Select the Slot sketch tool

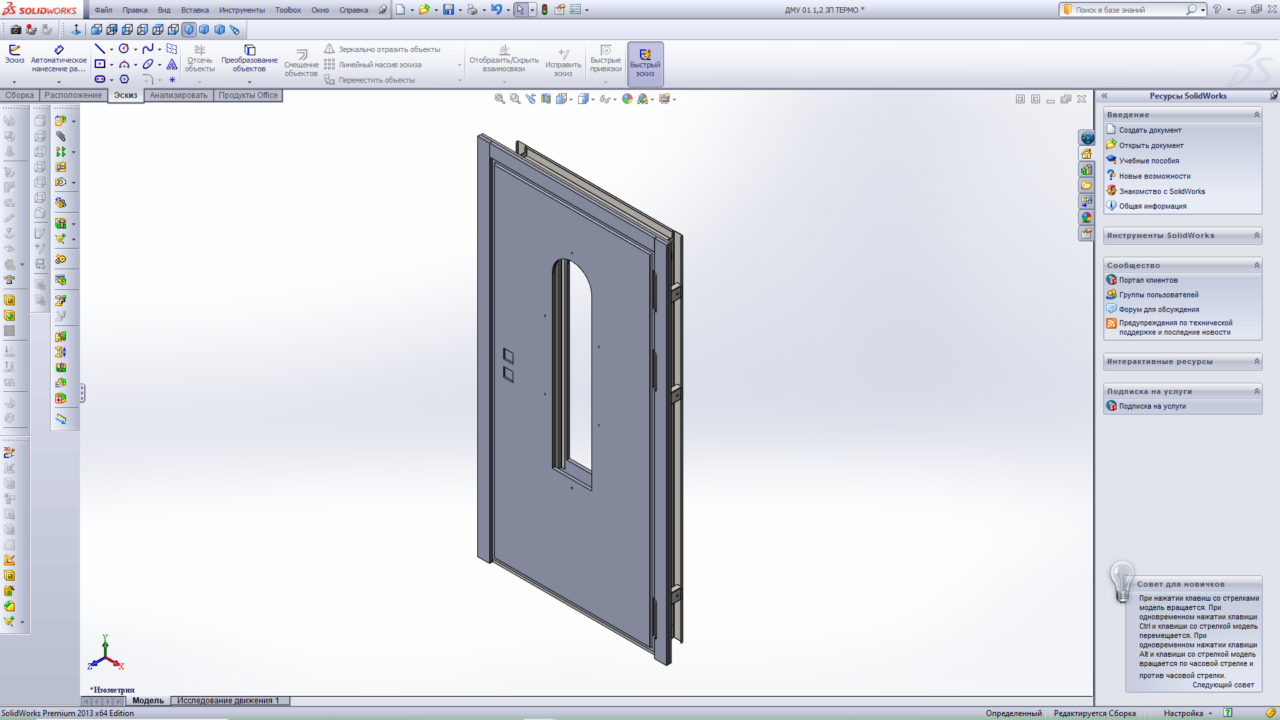[99, 79]
